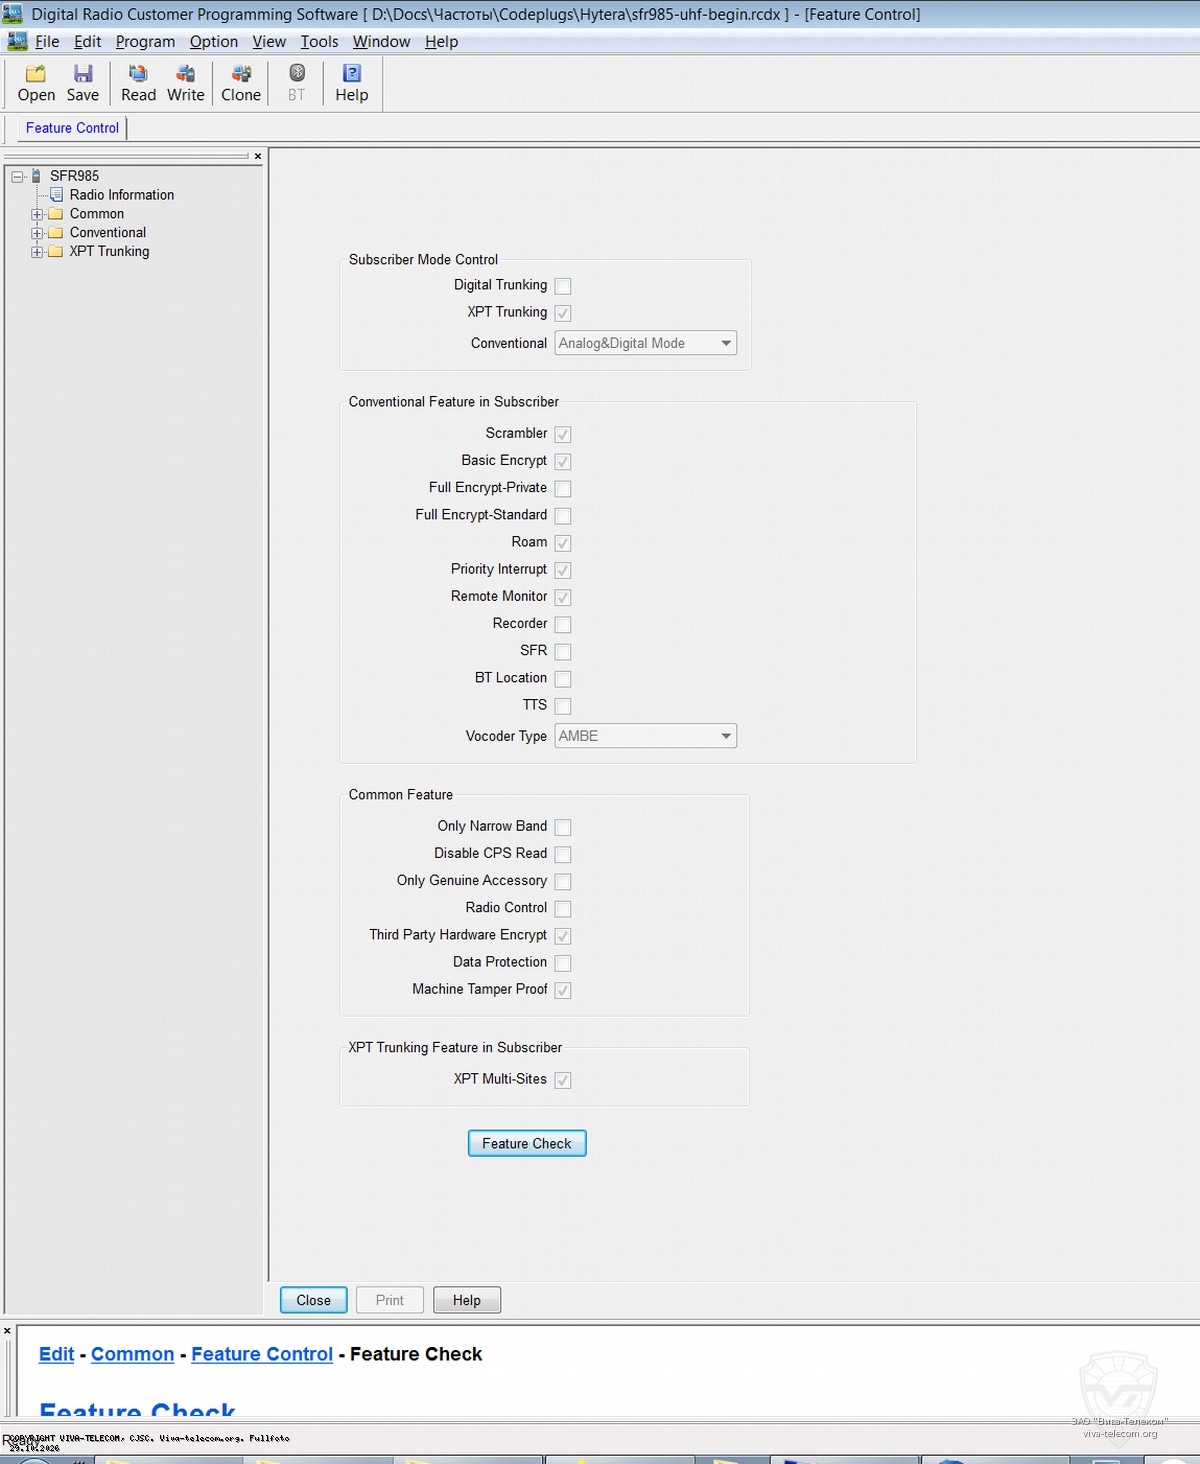Click the Help button beside Print
This screenshot has width=1200, height=1464.
[466, 1300]
